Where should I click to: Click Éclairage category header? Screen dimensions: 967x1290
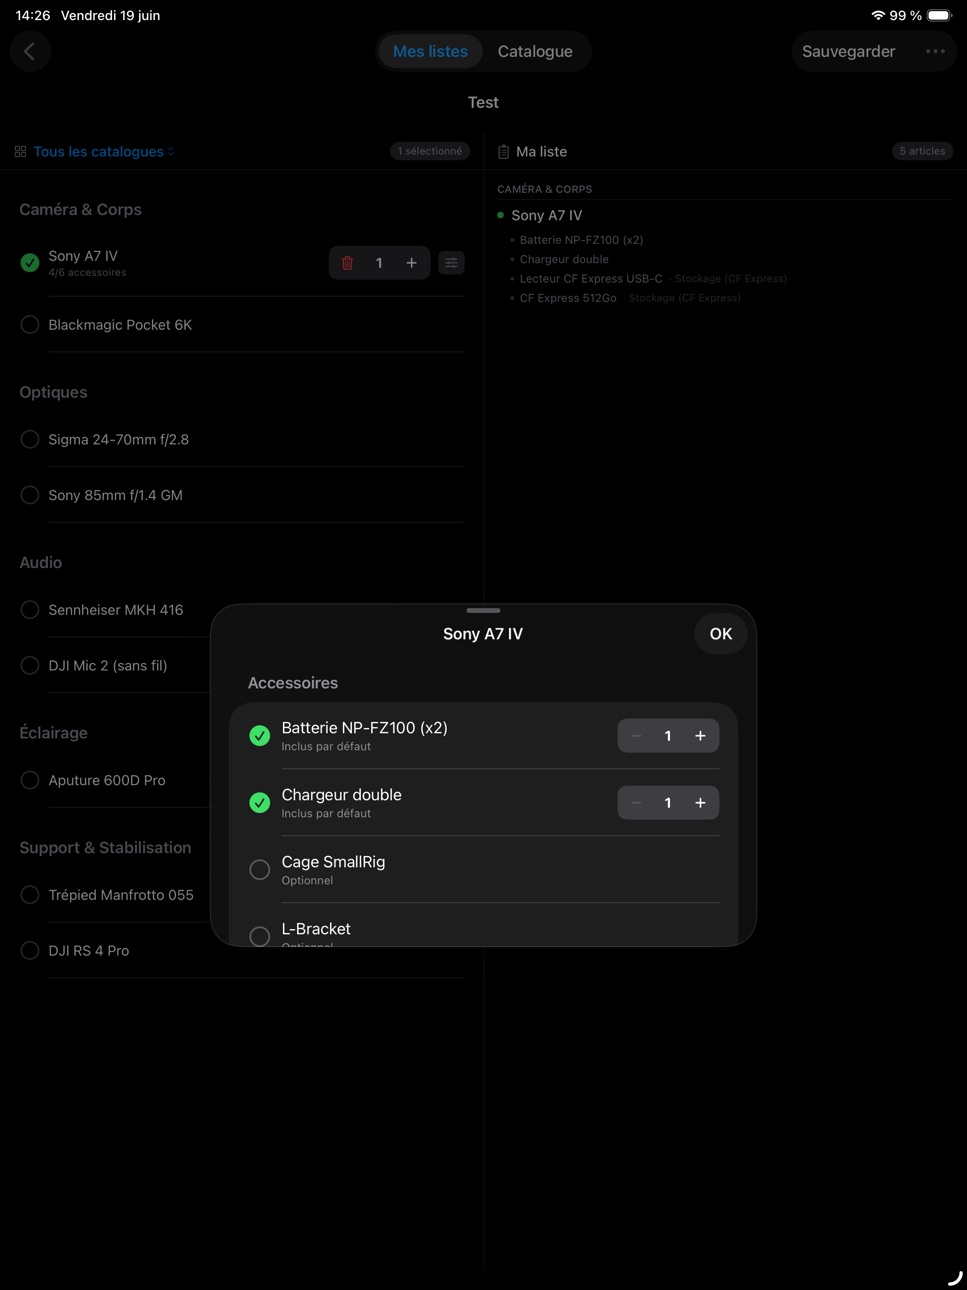click(x=53, y=733)
